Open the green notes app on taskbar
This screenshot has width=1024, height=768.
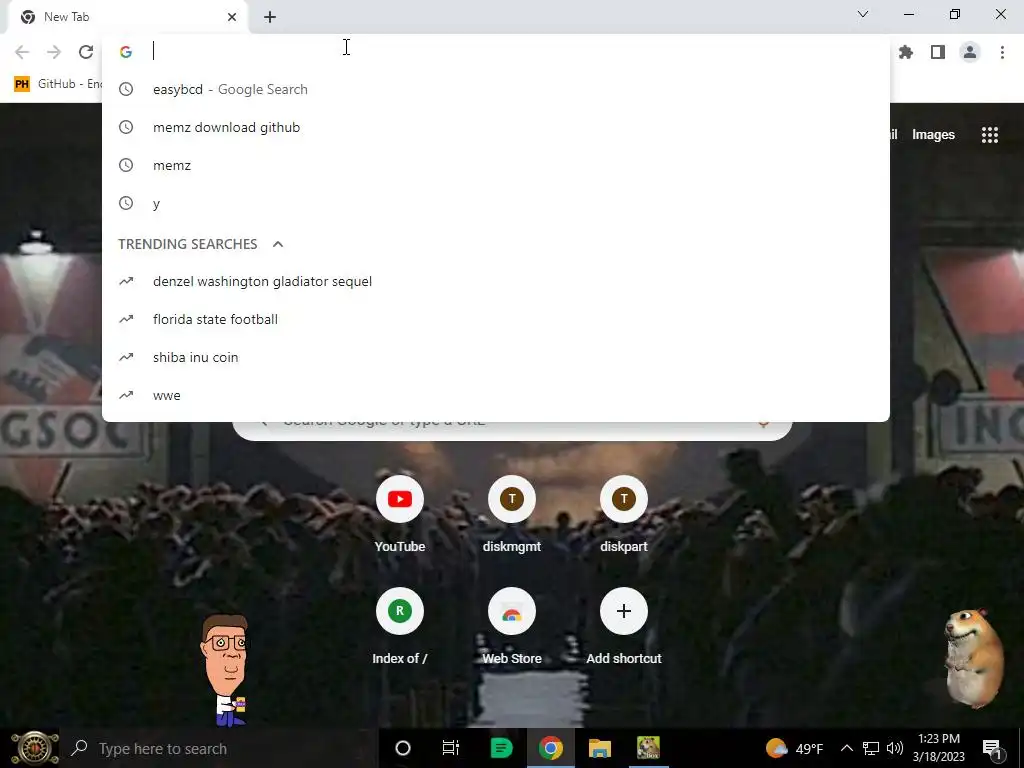[501, 748]
